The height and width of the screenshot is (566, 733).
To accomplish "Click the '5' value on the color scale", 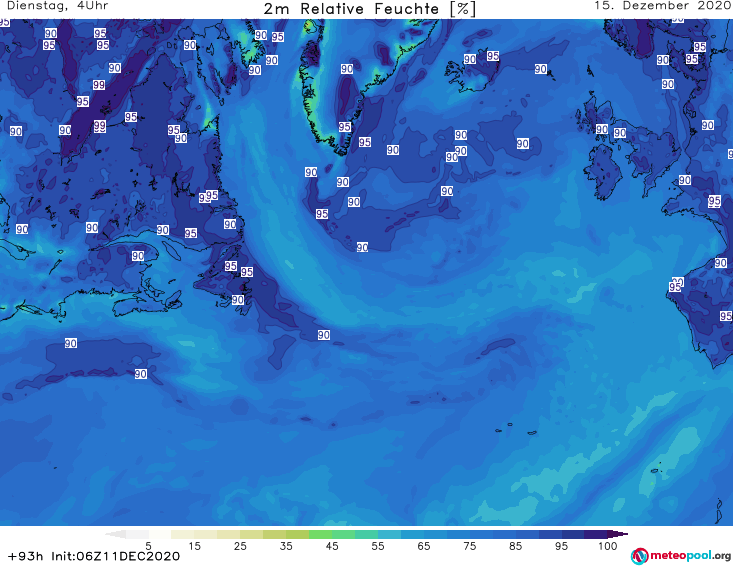I will (148, 546).
